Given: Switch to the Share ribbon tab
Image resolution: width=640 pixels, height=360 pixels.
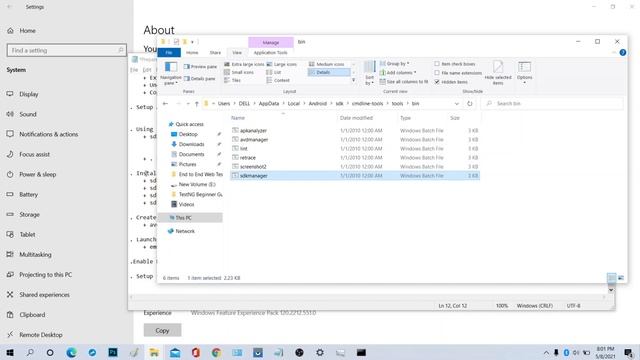Looking at the screenshot, I should (x=215, y=53).
